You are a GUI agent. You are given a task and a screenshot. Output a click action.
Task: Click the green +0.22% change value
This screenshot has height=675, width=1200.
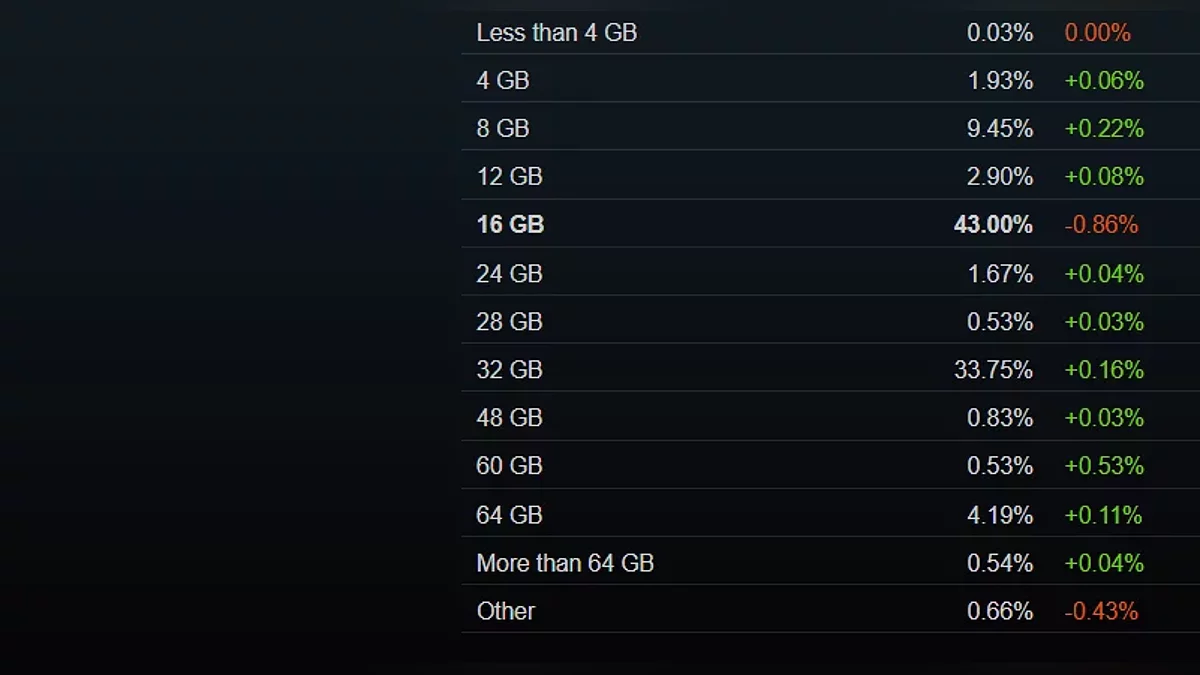coord(1104,129)
